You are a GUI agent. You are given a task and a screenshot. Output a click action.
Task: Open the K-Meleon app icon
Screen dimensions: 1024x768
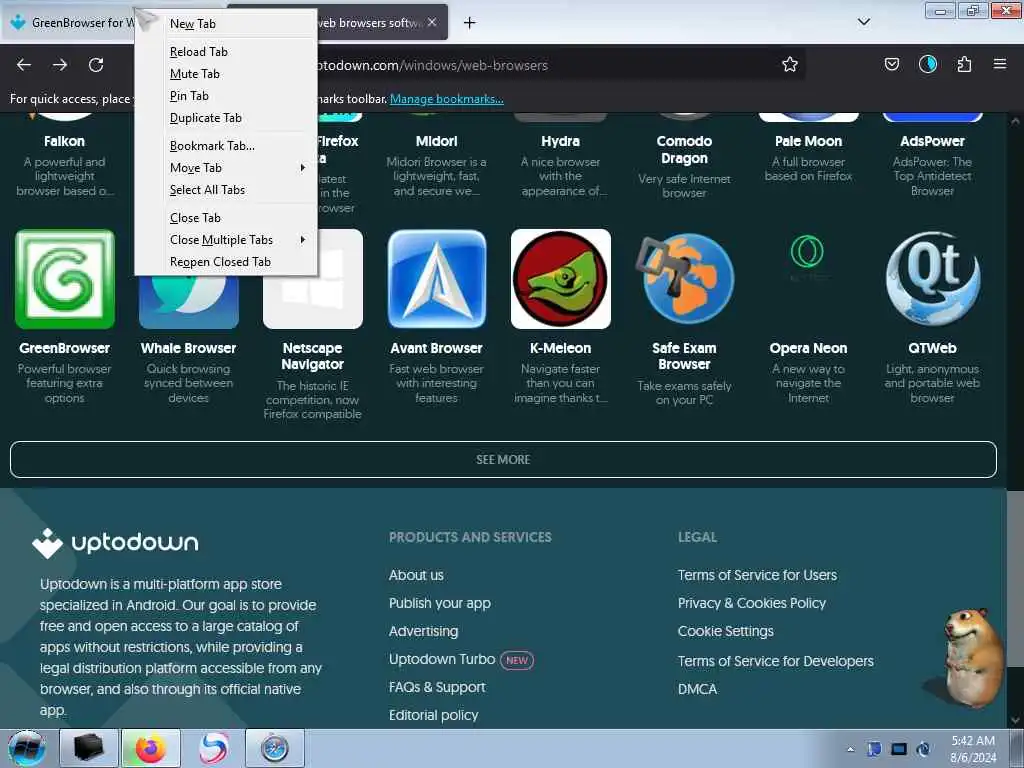pyautogui.click(x=560, y=279)
